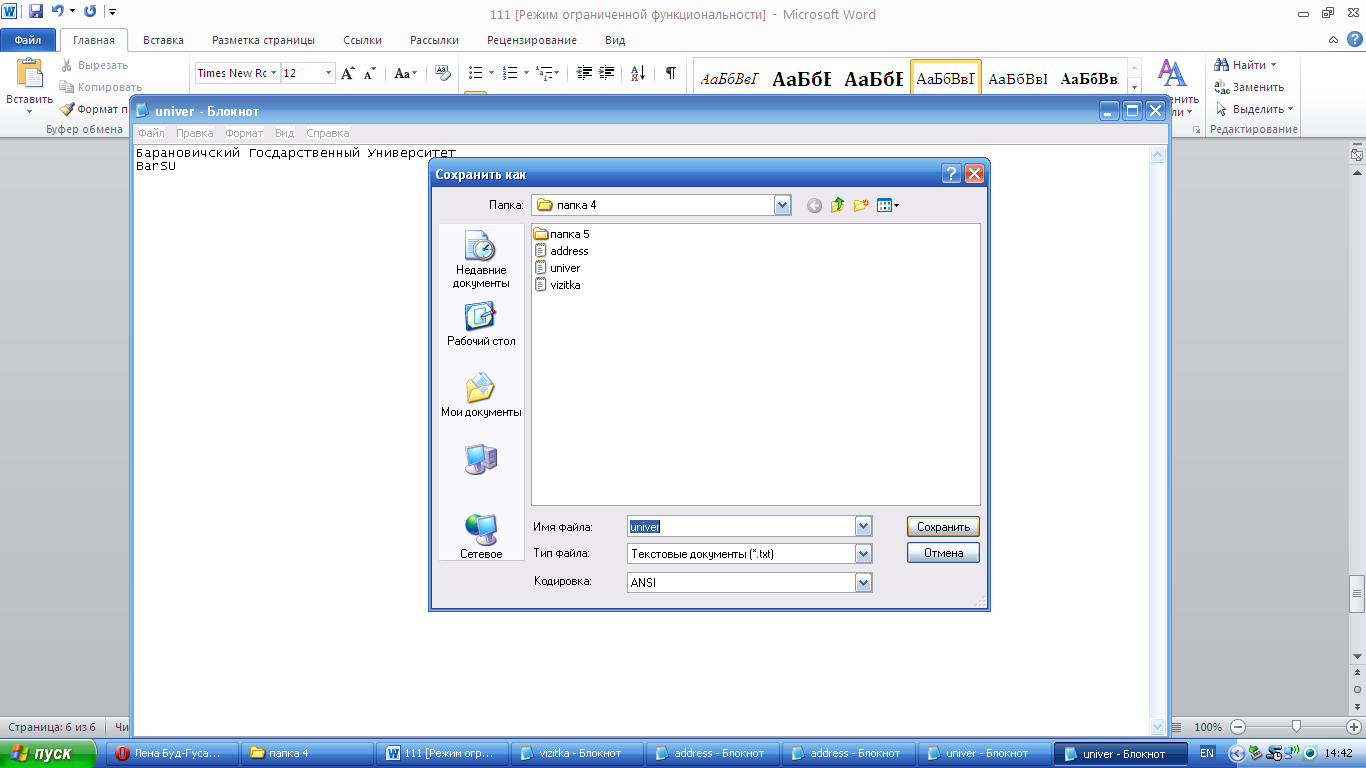Click the Имя файла input field

tap(741, 527)
